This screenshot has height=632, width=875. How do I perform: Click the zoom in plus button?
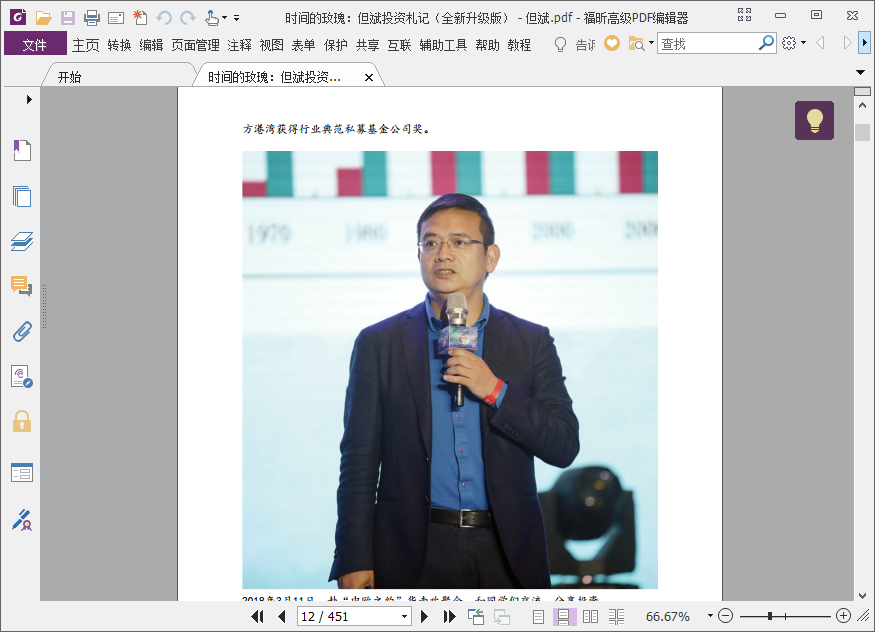pyautogui.click(x=844, y=616)
